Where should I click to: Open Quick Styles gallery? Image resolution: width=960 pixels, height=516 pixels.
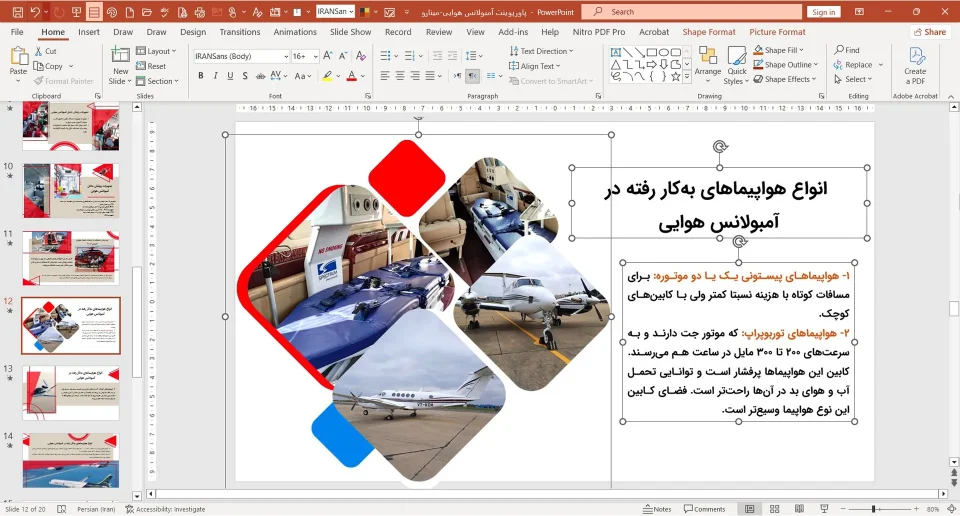pyautogui.click(x=737, y=66)
